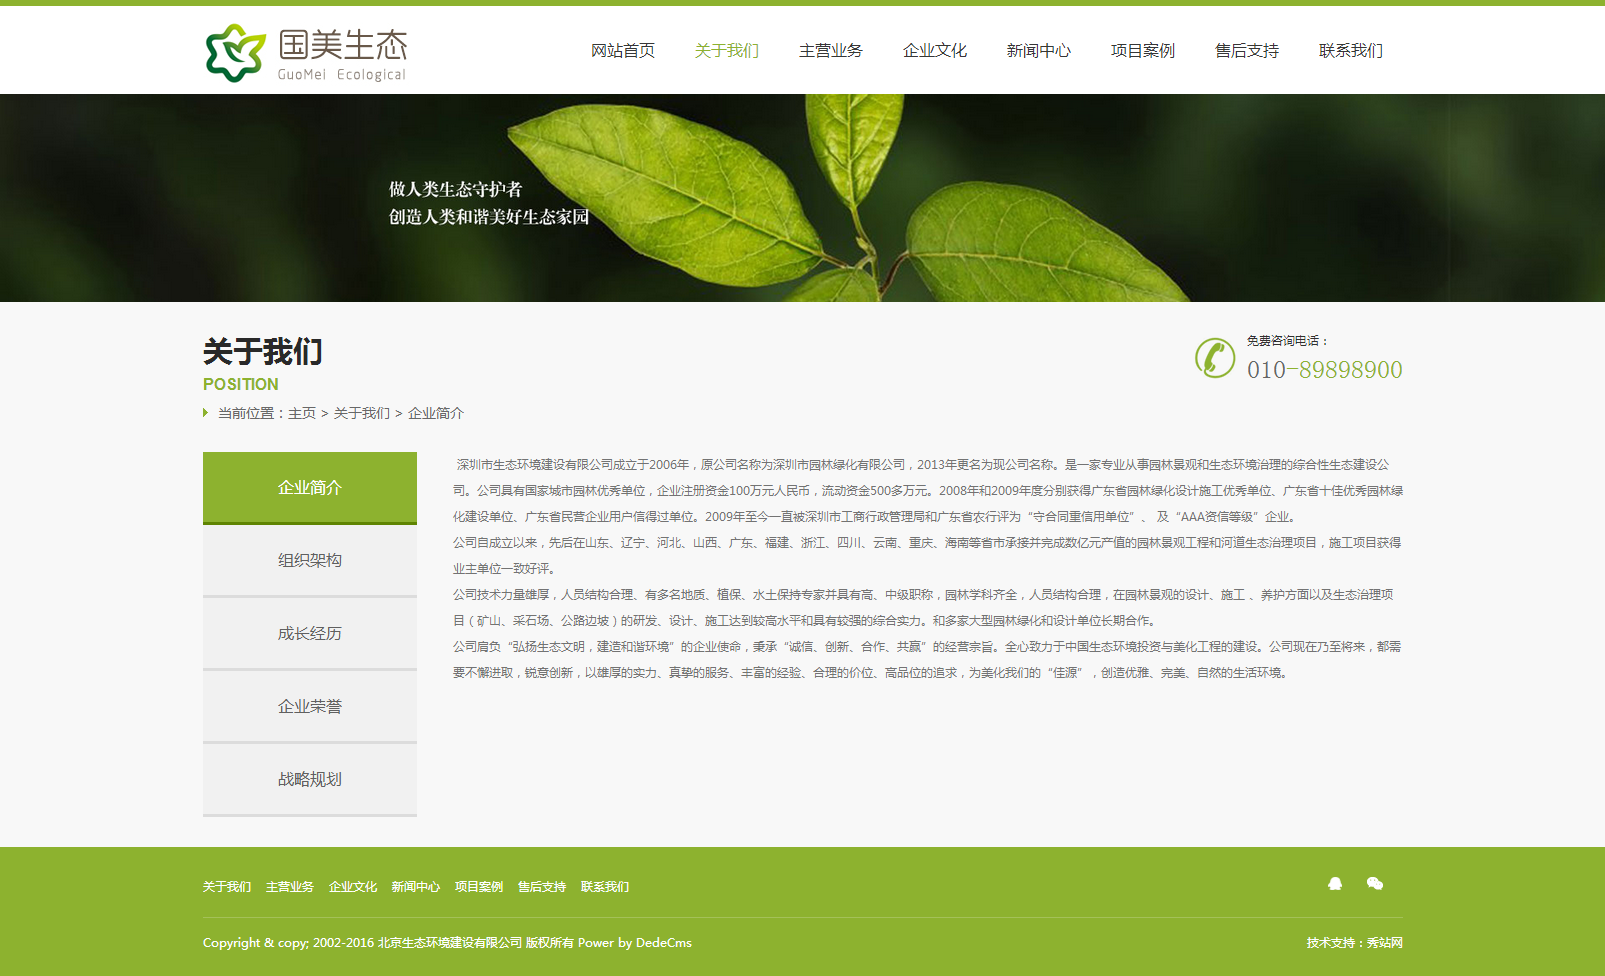Click the green phone hotline icon
The height and width of the screenshot is (976, 1605).
click(x=1215, y=358)
